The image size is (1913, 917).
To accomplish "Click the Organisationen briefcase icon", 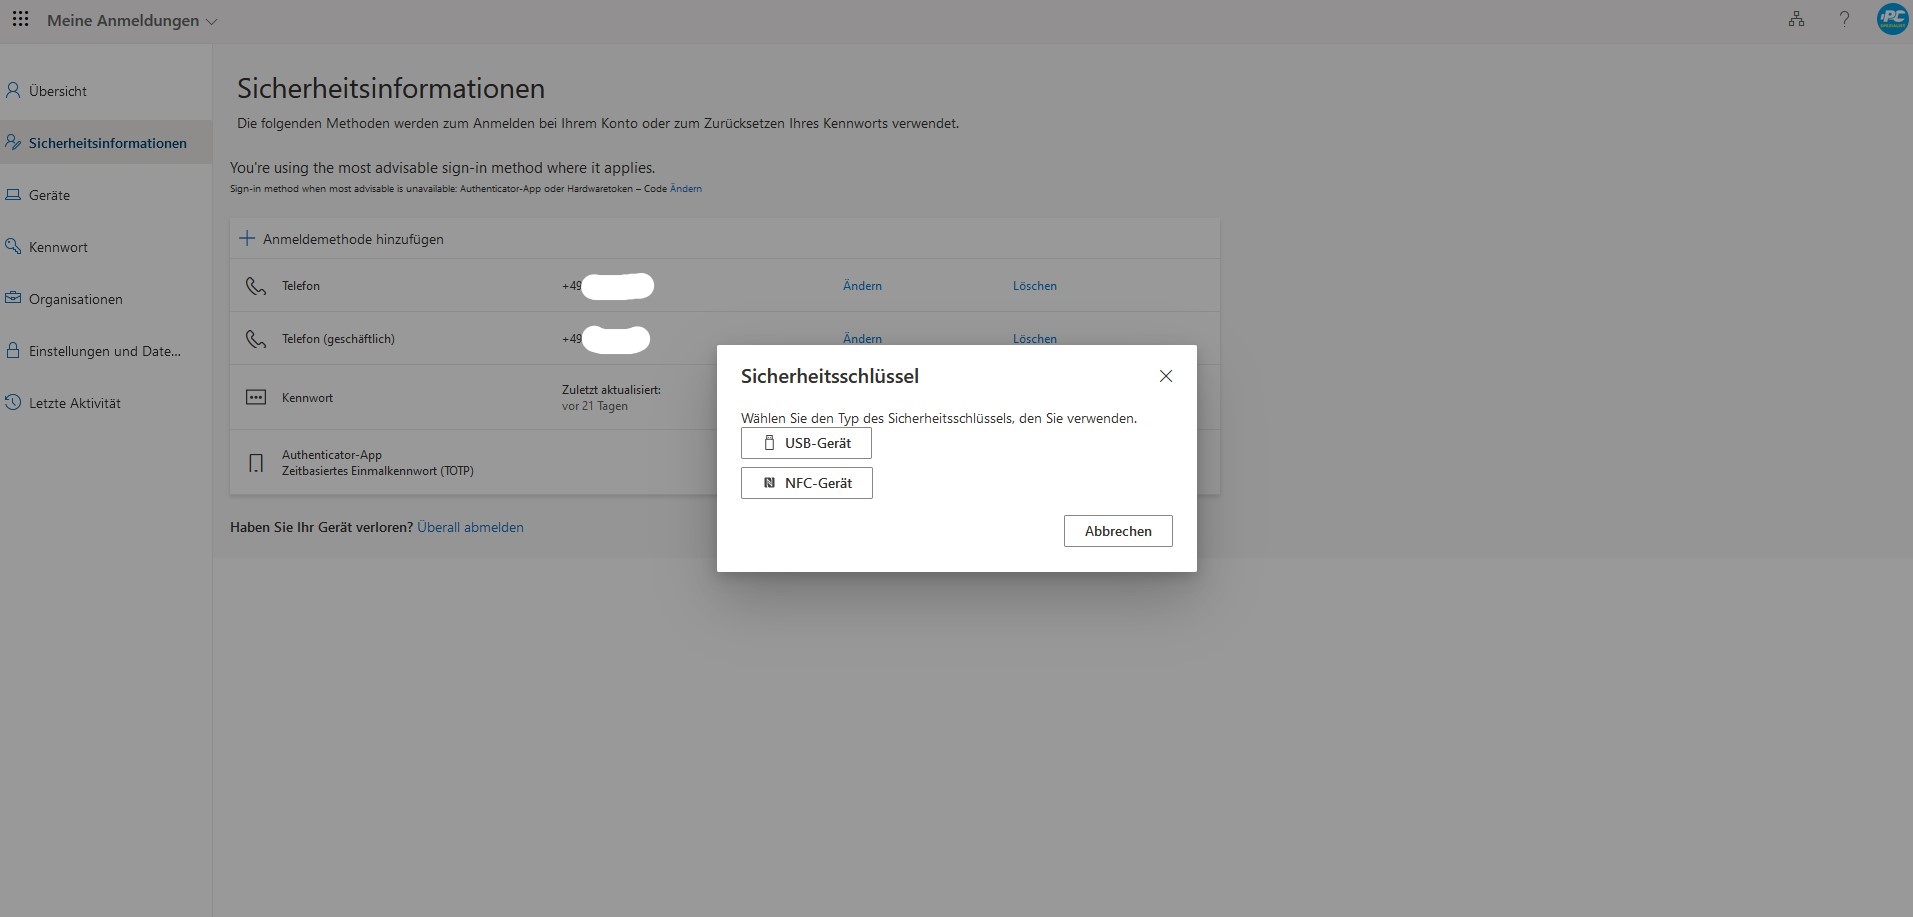I will click(13, 298).
